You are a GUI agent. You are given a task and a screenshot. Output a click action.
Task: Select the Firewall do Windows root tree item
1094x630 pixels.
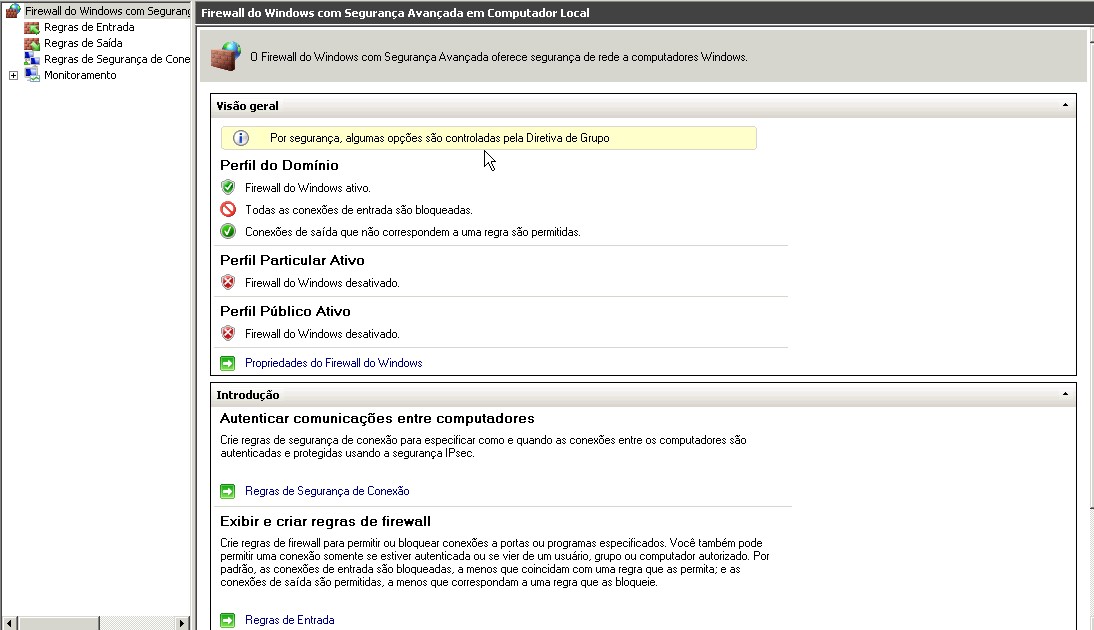click(107, 11)
